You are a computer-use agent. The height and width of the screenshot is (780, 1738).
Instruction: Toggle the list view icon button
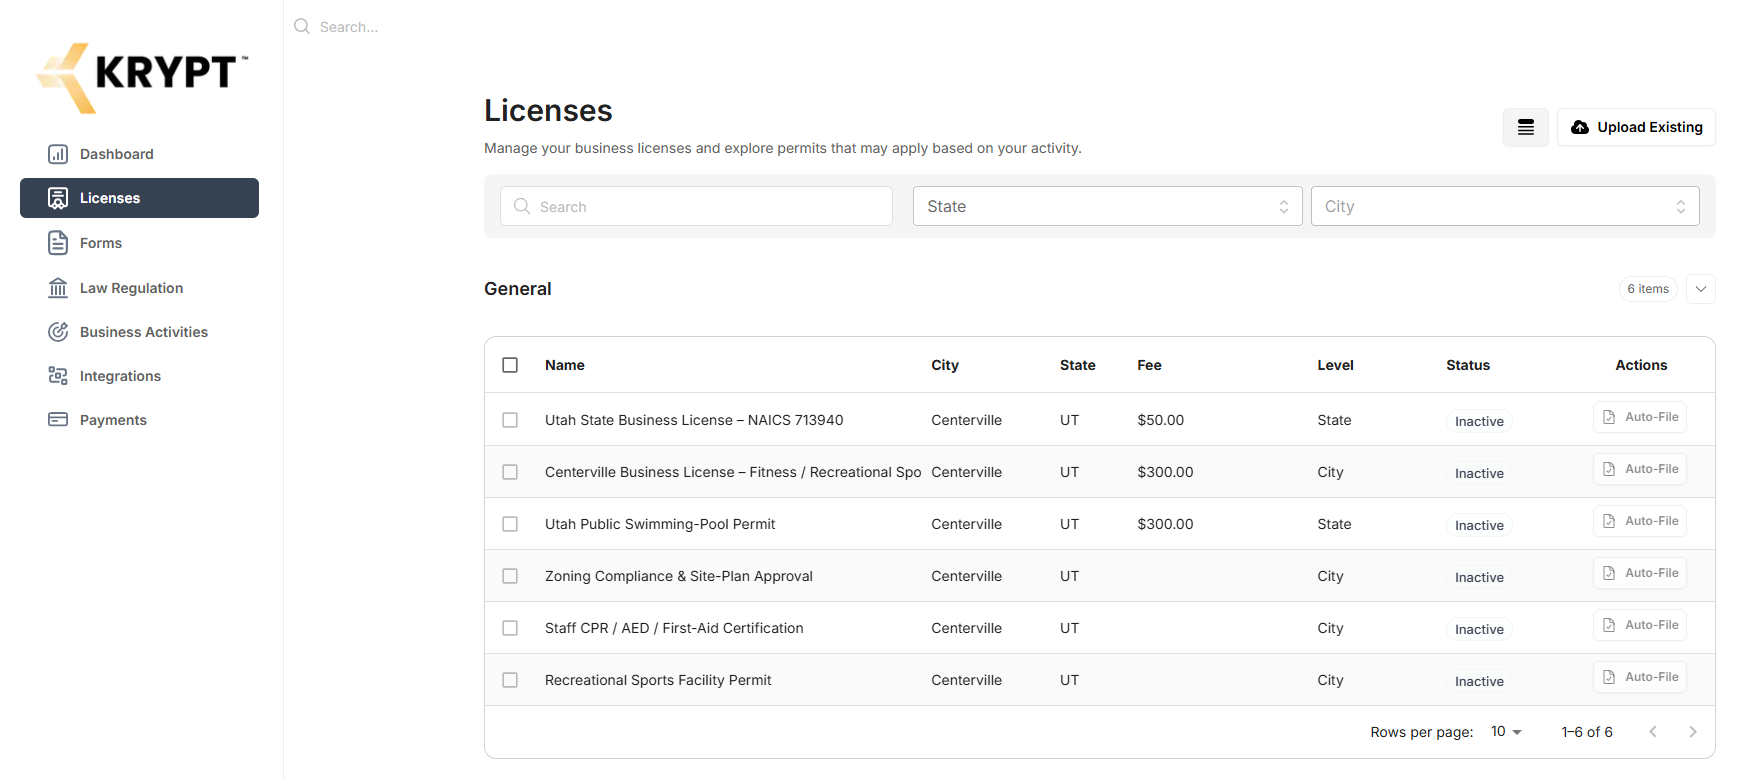(x=1525, y=127)
